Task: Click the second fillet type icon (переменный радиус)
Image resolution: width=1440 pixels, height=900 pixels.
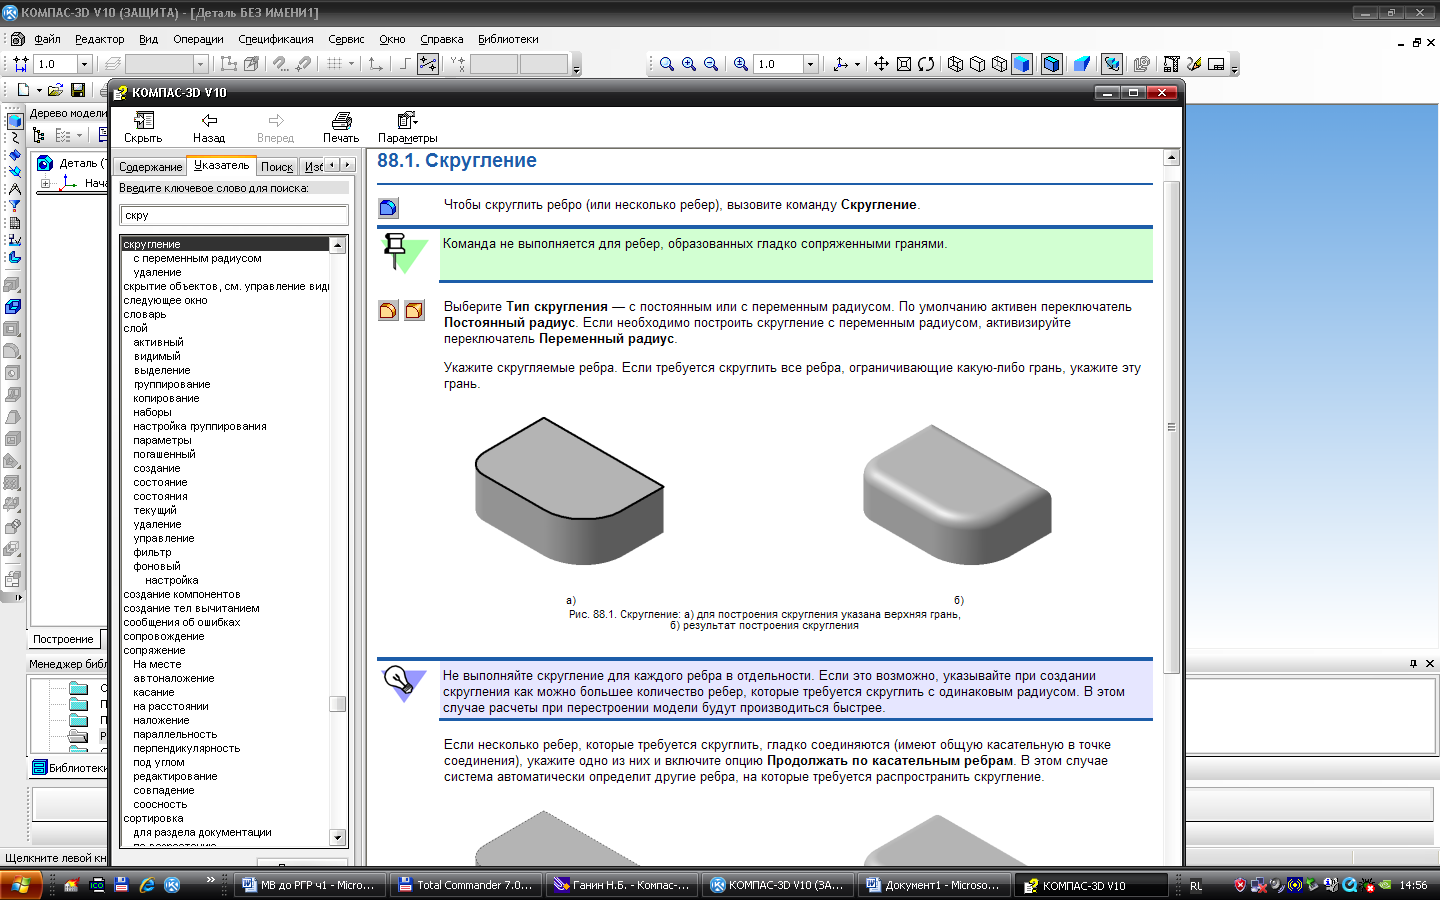Action: click(414, 311)
